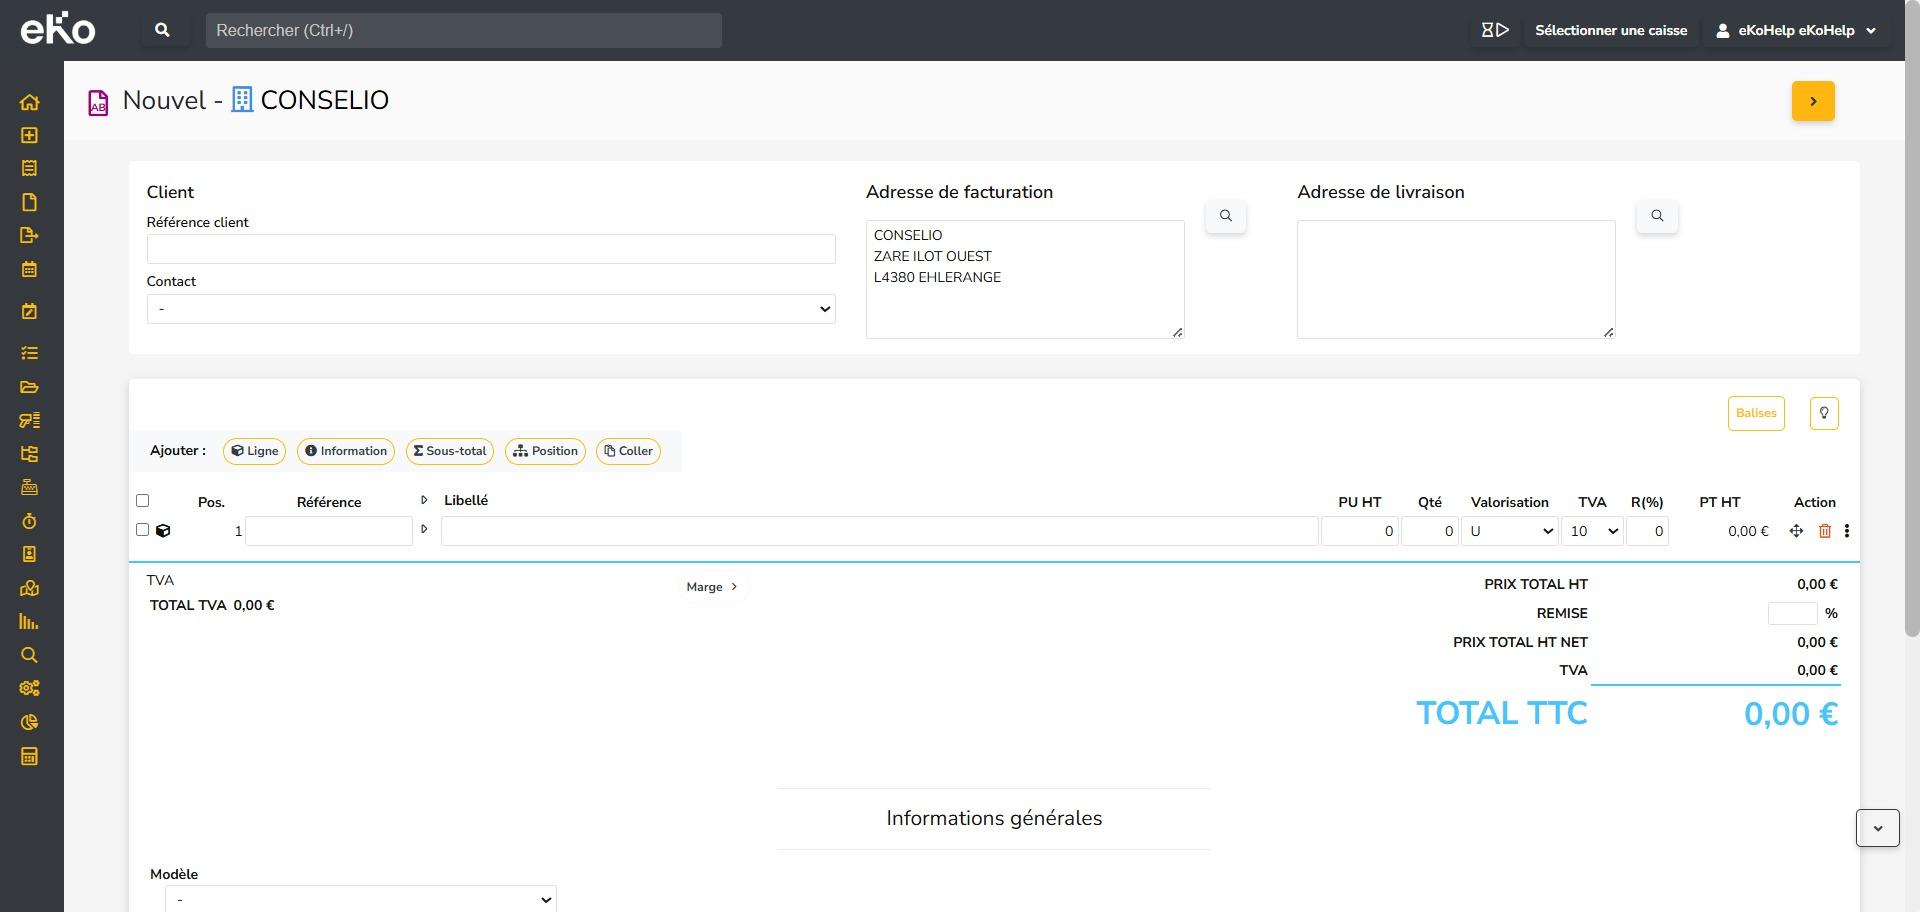This screenshot has width=1920, height=912.
Task: Click Sélectionner une caisse
Action: point(1610,30)
